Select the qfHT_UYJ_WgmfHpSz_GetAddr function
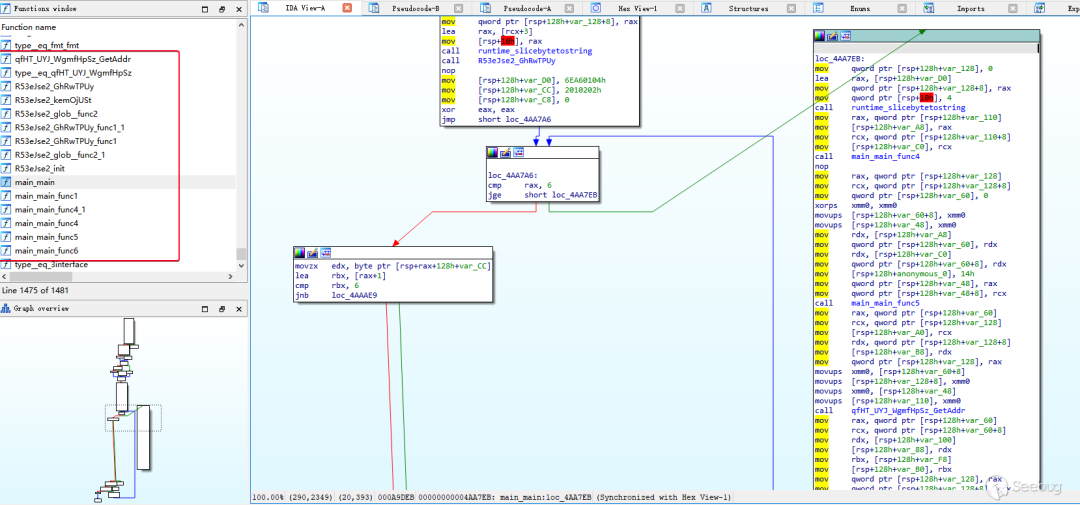This screenshot has width=1080, height=505. [72, 59]
